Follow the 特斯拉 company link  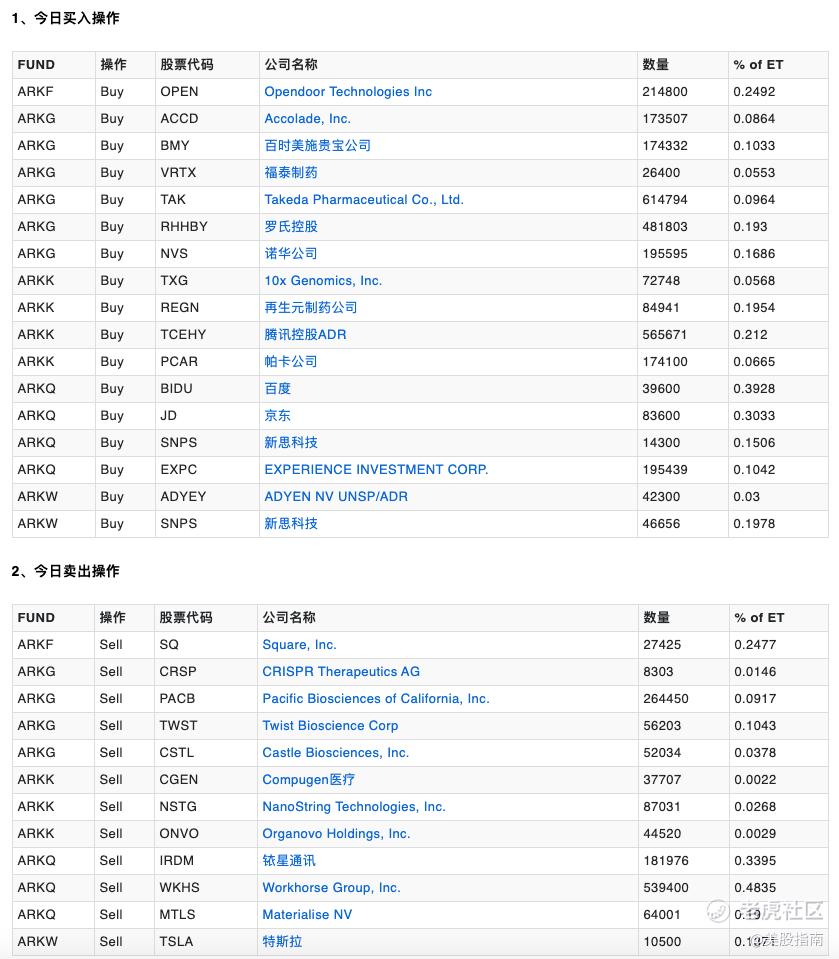click(x=283, y=941)
